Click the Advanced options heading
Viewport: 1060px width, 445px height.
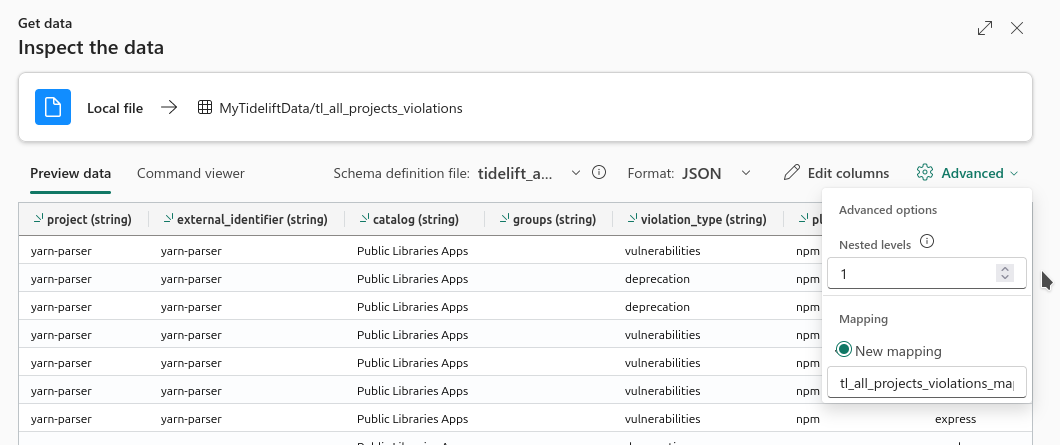(x=888, y=210)
